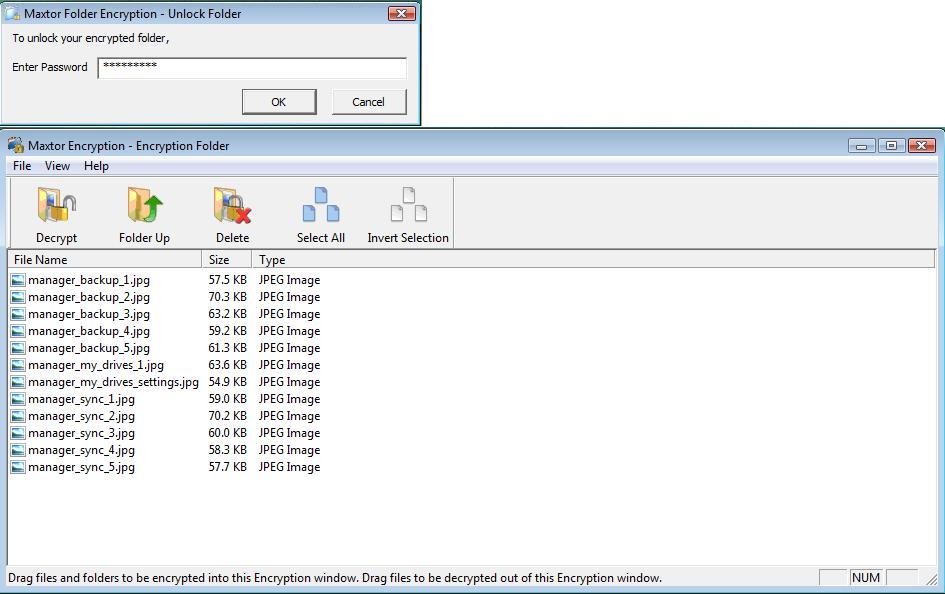
Task: Click the Invert Selection toolbar icon
Action: [x=408, y=205]
